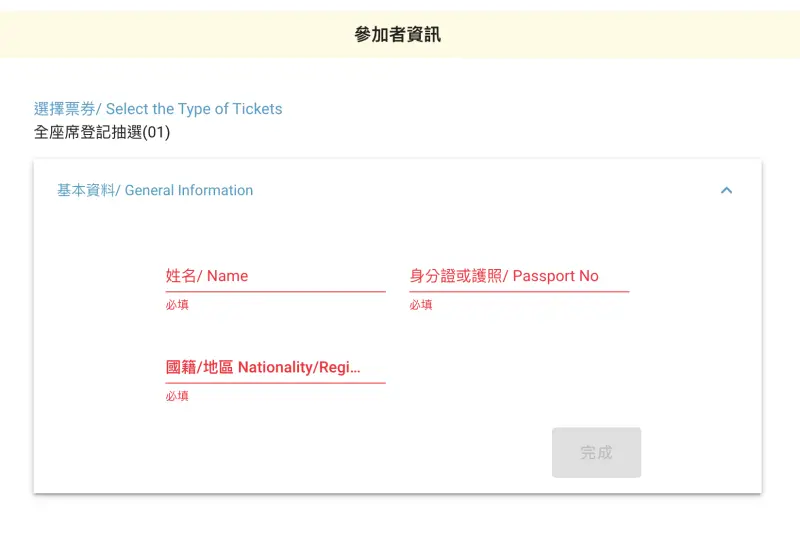The image size is (800, 538).
Task: Click 選擇票券/ Select the Type of Tickets label
Action: click(x=158, y=109)
